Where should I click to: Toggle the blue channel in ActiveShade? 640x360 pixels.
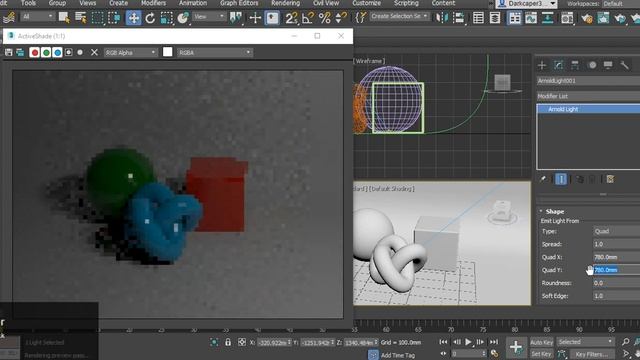(x=58, y=52)
